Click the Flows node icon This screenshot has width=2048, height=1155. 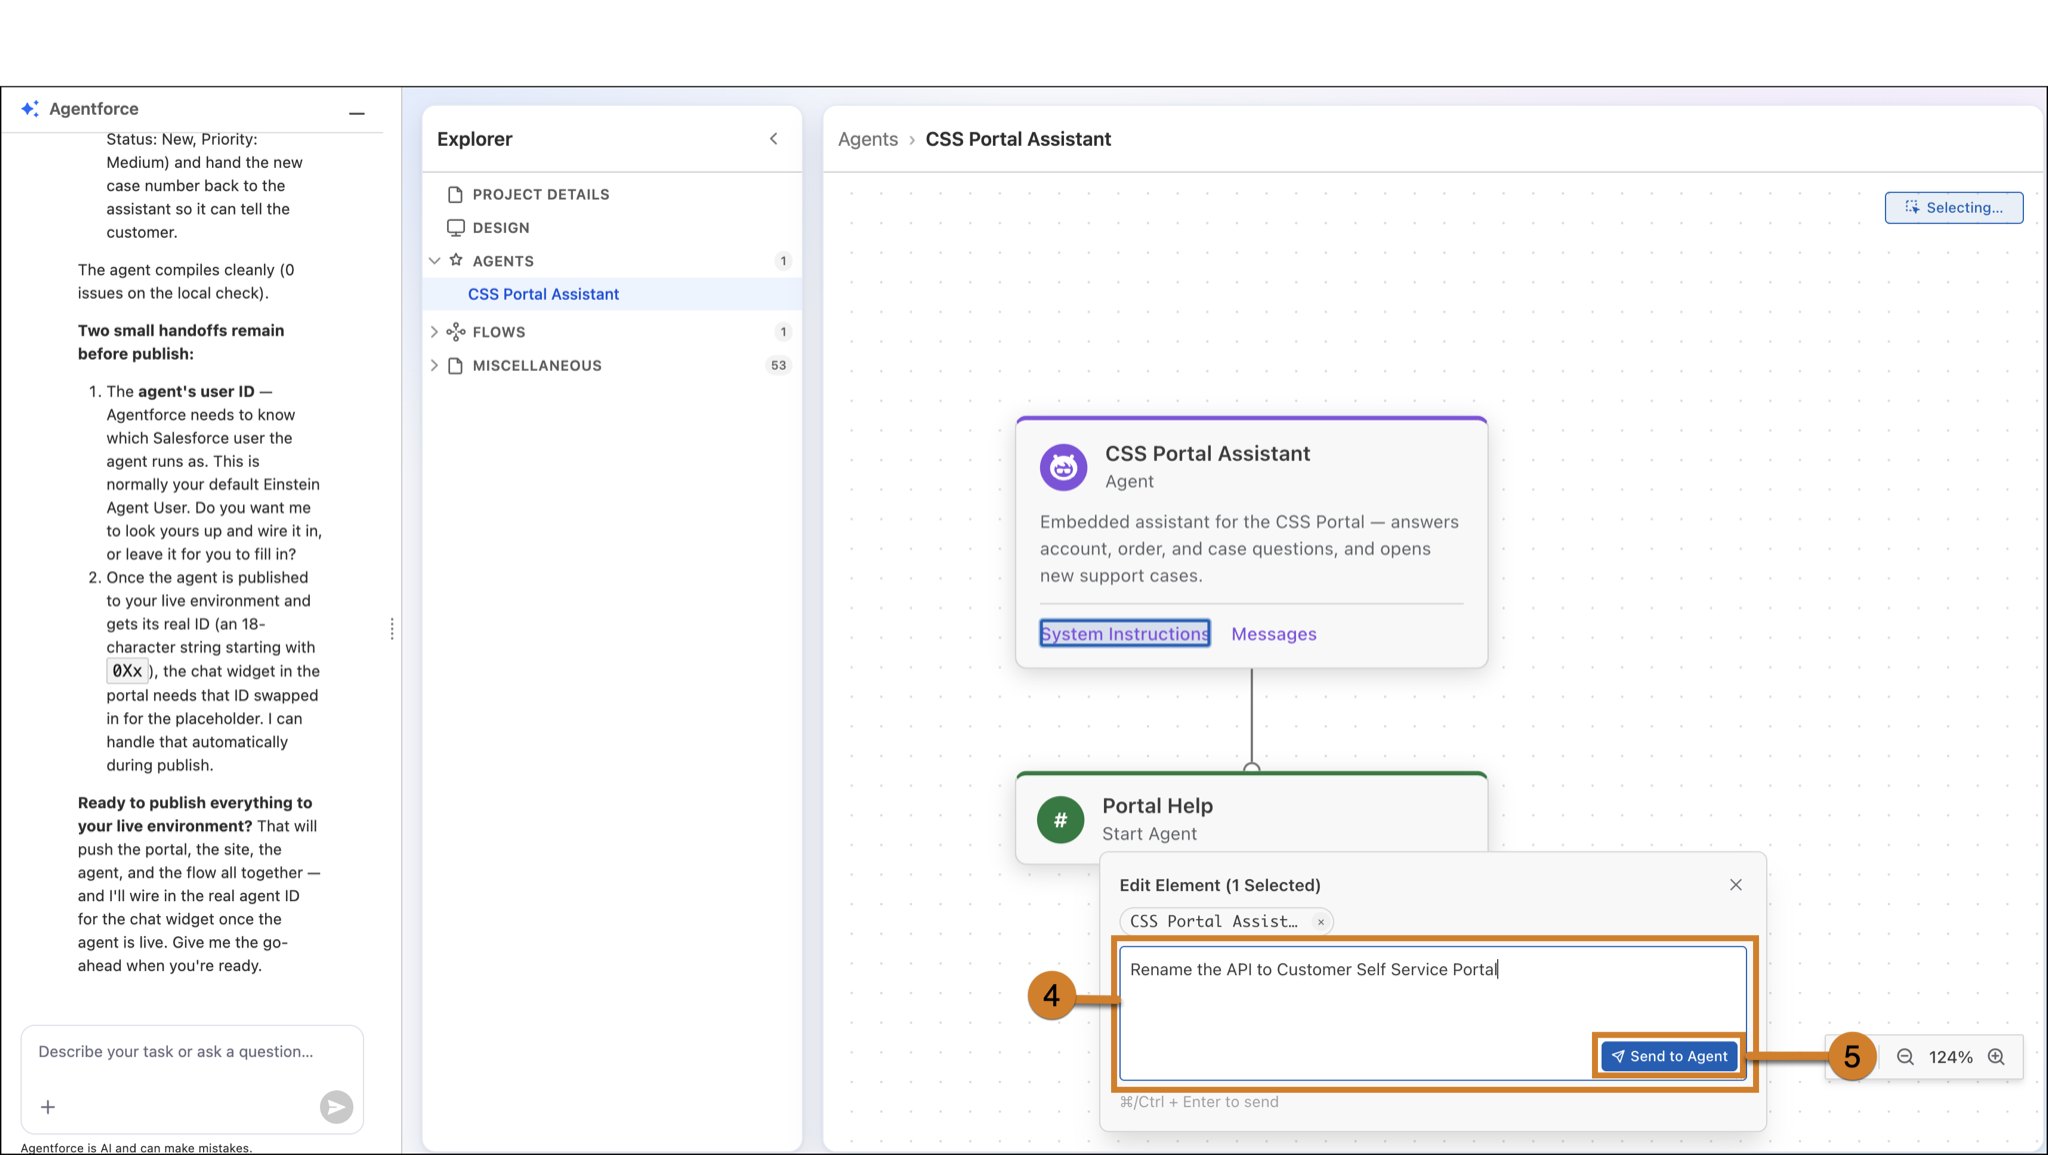pyautogui.click(x=455, y=332)
